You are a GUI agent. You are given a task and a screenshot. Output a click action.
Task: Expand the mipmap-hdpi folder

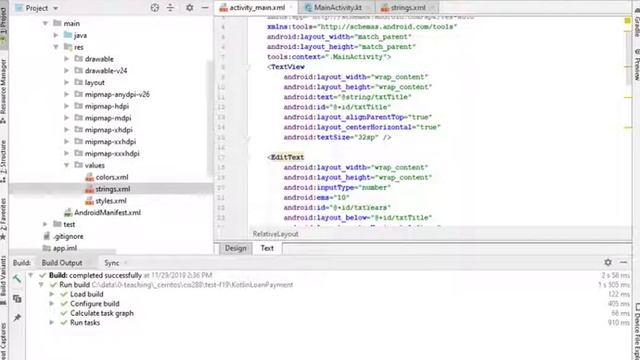click(x=67, y=107)
